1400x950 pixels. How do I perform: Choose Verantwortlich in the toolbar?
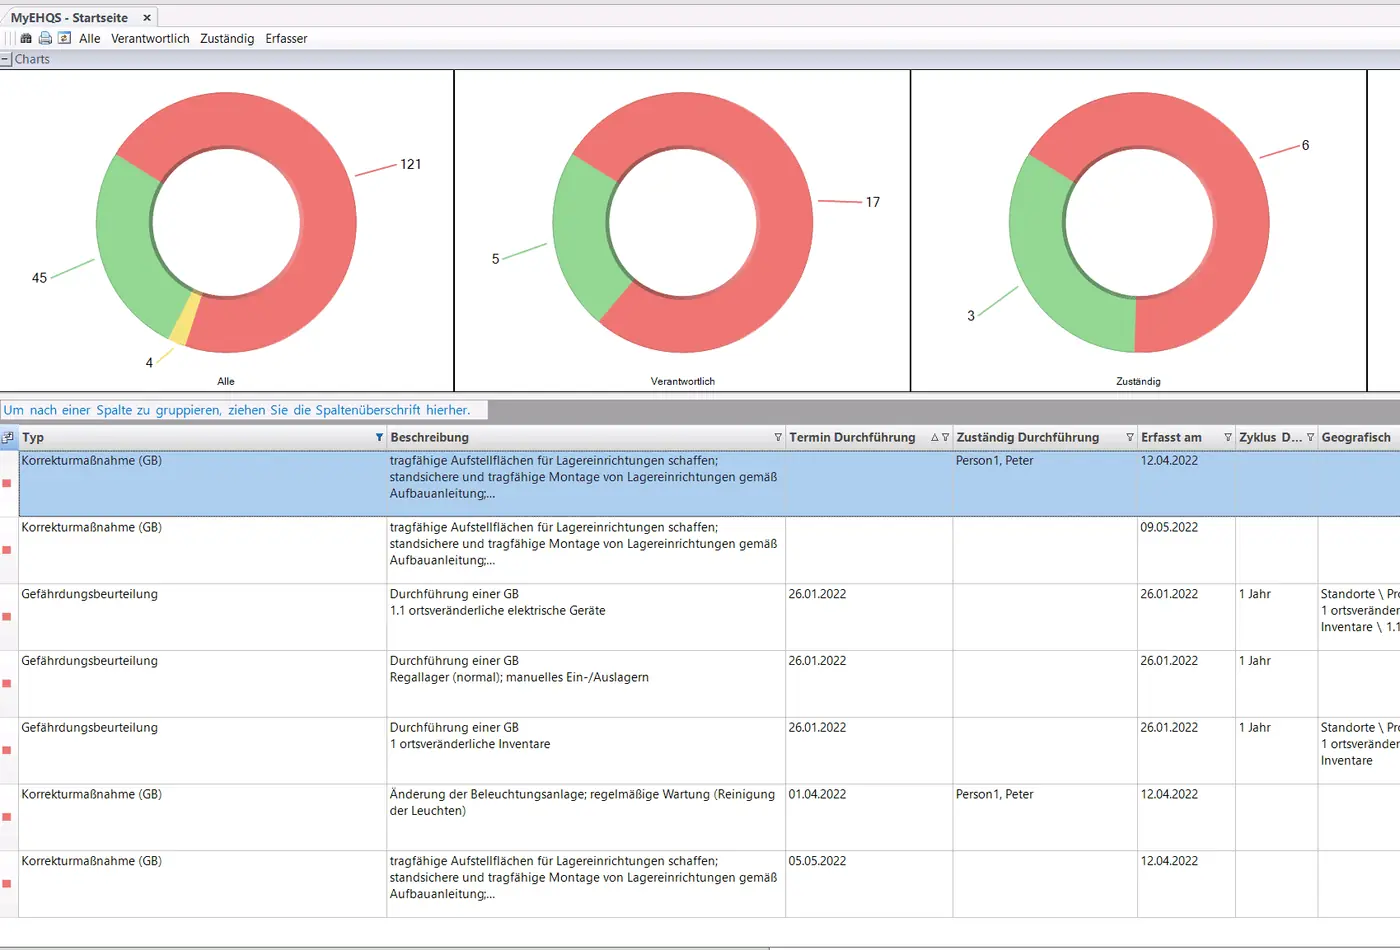pos(150,38)
